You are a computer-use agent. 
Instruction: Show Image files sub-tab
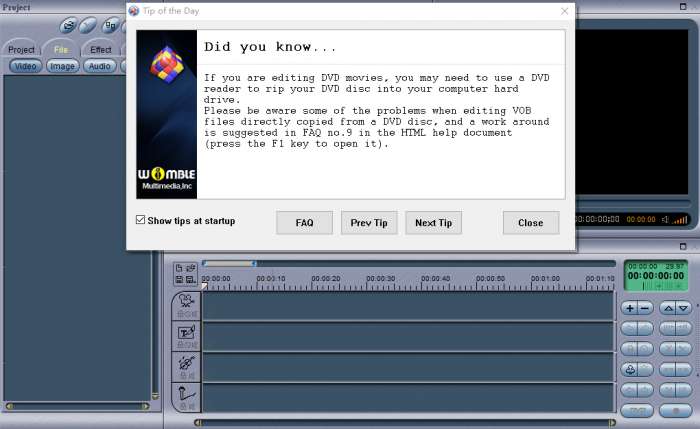tap(62, 66)
